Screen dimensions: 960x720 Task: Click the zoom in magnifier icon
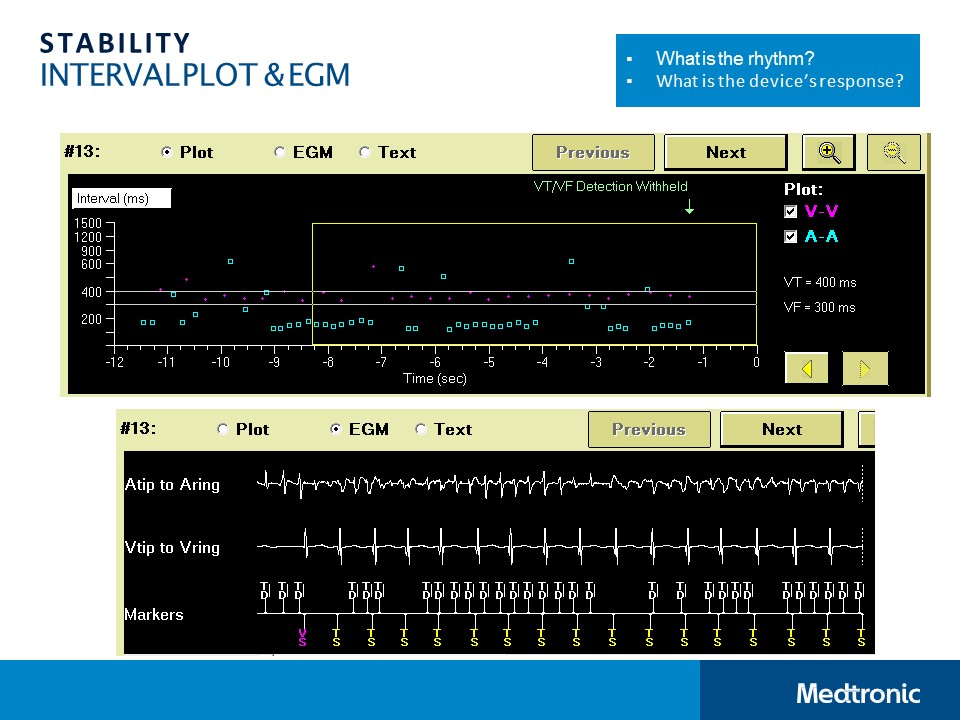pos(828,152)
